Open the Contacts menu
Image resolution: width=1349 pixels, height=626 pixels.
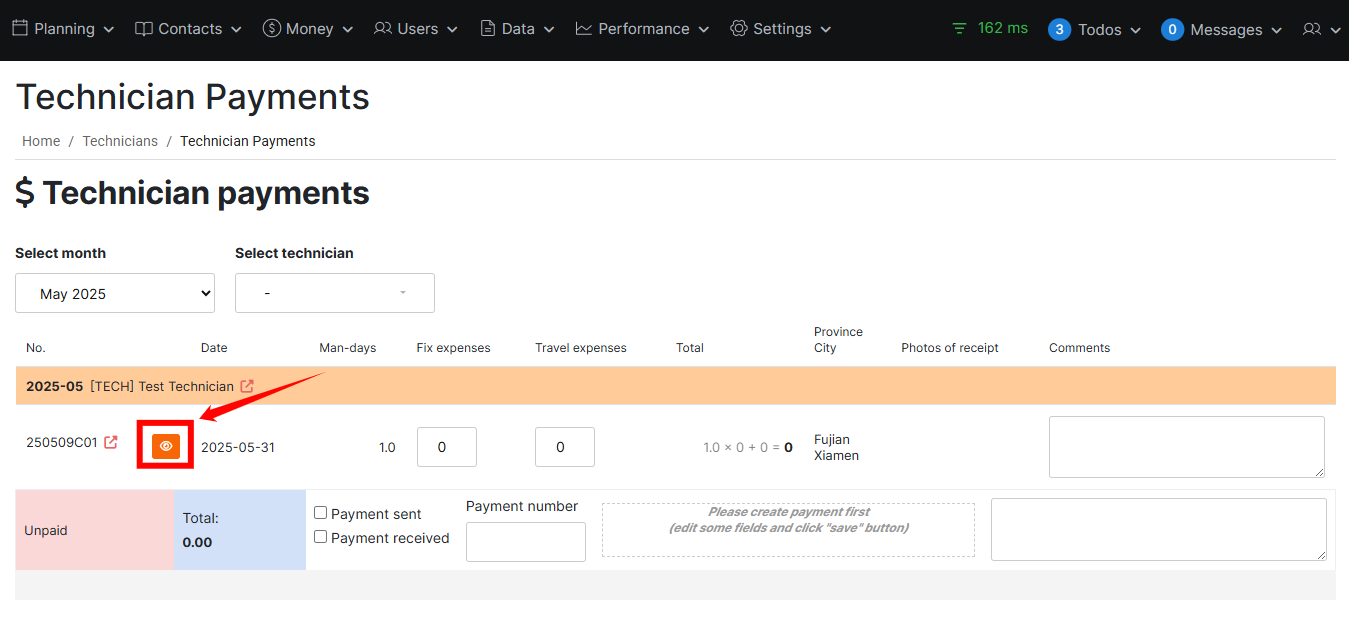(186, 28)
